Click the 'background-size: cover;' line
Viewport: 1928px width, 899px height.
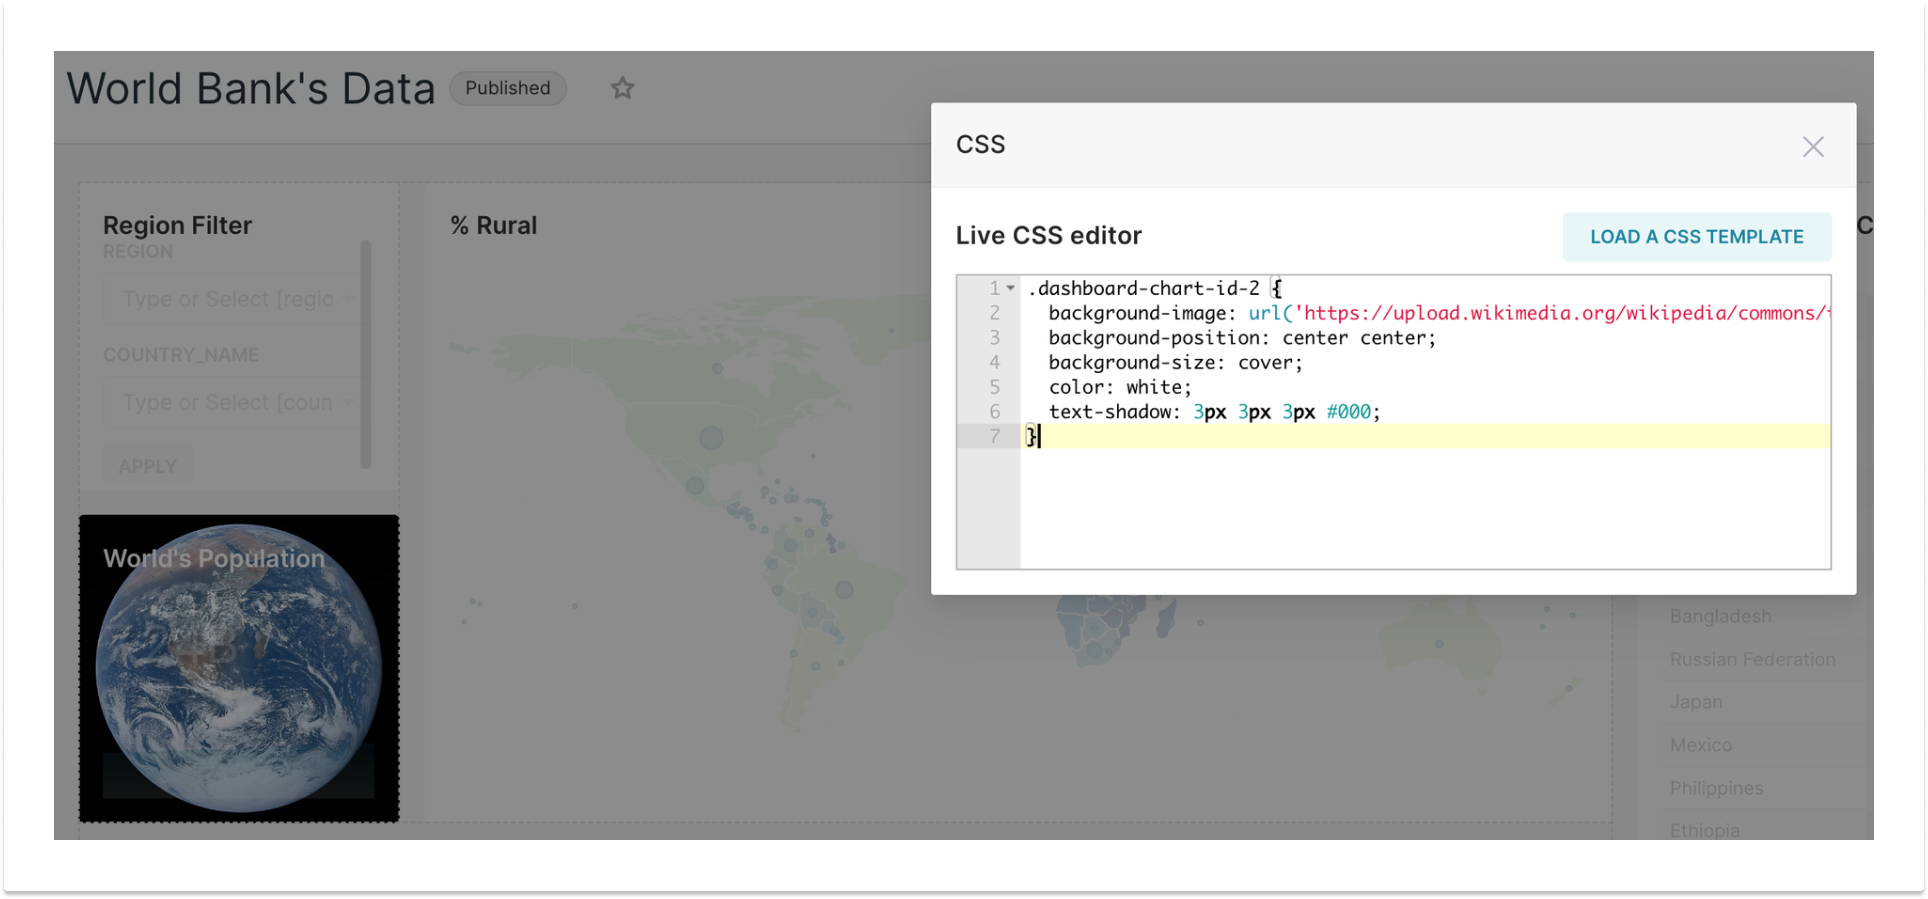(1175, 362)
